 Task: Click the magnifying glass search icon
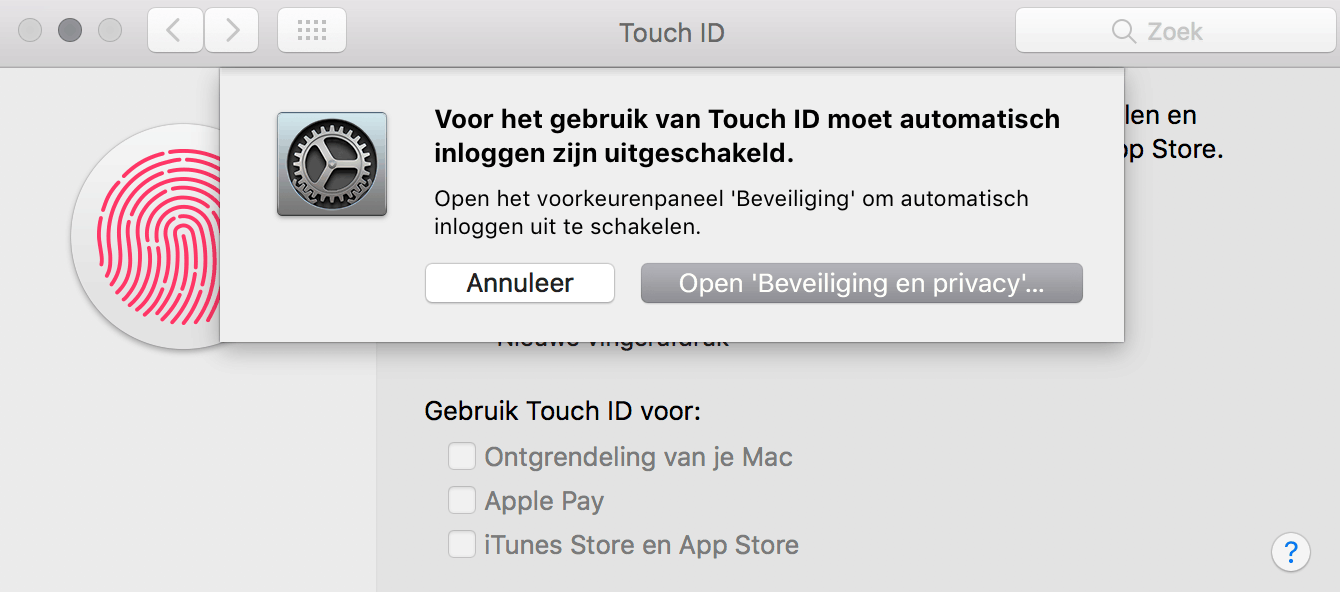(1124, 32)
